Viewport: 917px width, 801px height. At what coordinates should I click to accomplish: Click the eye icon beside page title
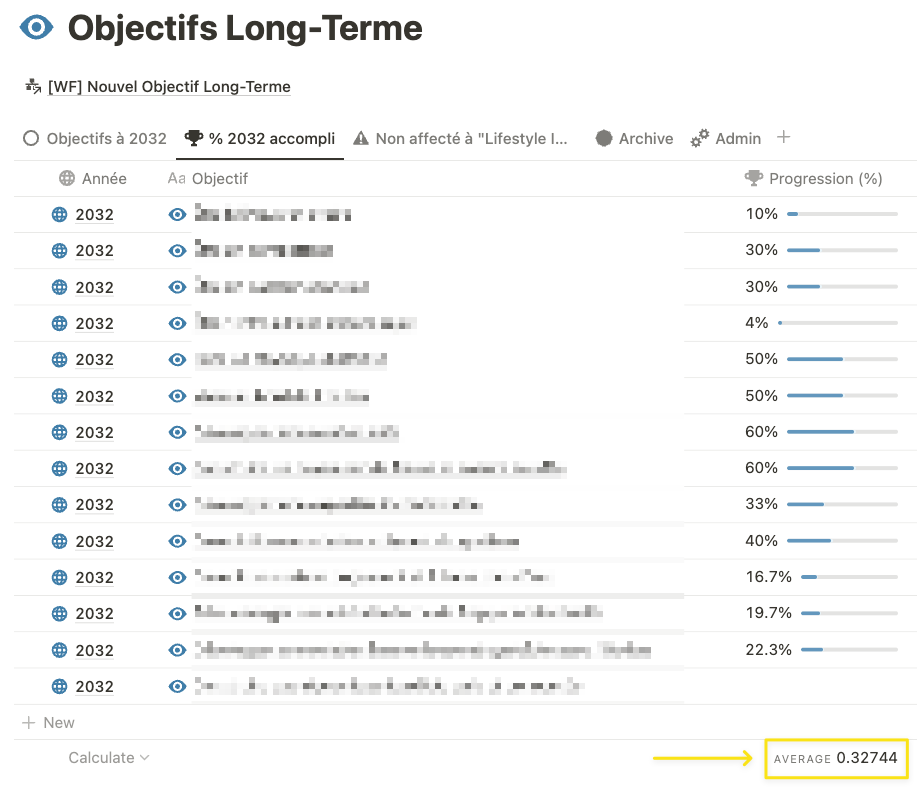tap(37, 28)
